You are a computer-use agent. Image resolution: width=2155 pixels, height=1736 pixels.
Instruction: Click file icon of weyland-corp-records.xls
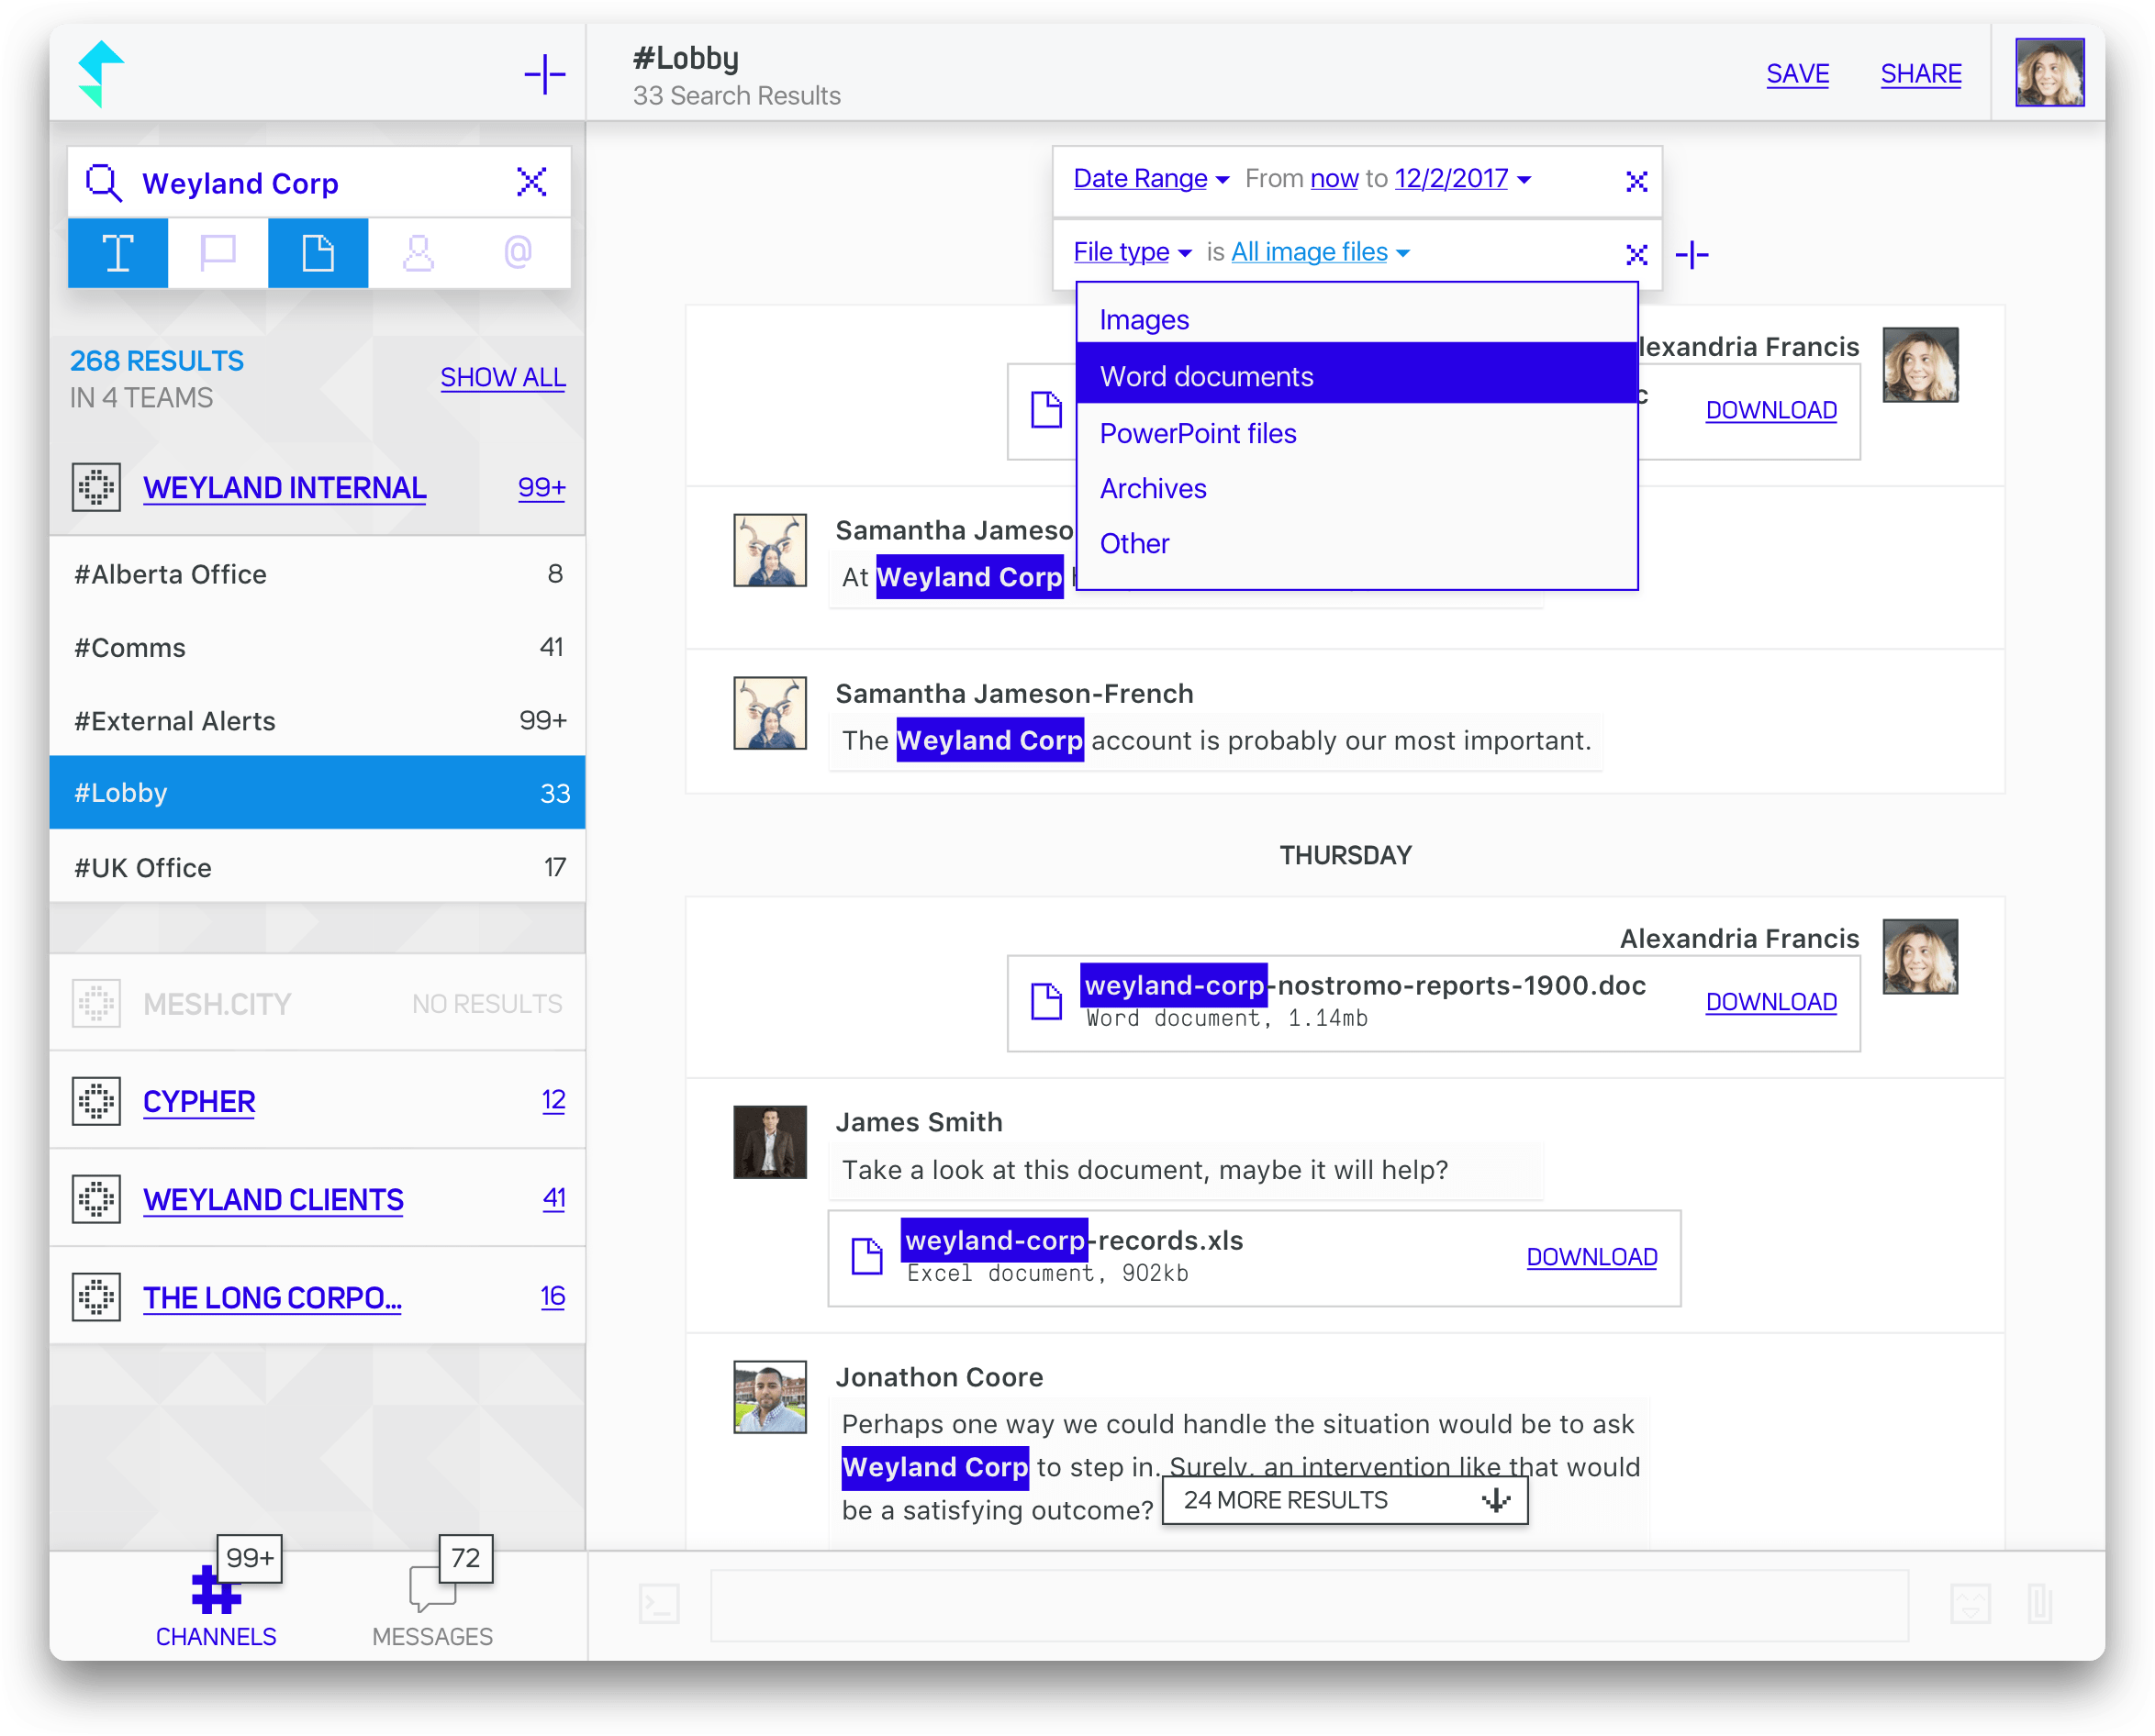(867, 1256)
